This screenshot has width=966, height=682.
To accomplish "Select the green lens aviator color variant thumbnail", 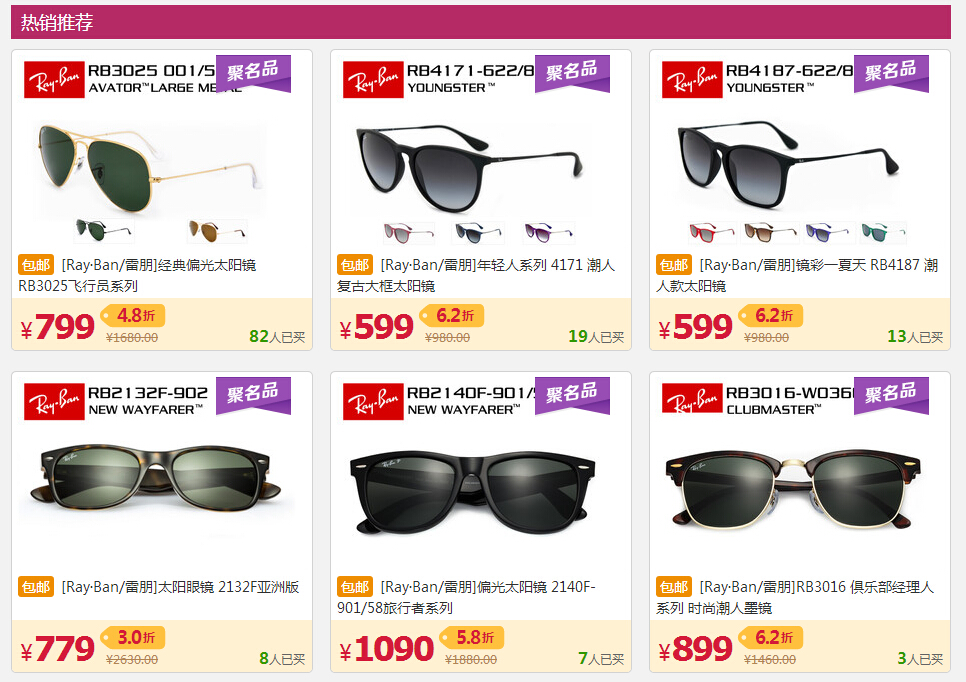I will pos(103,231).
